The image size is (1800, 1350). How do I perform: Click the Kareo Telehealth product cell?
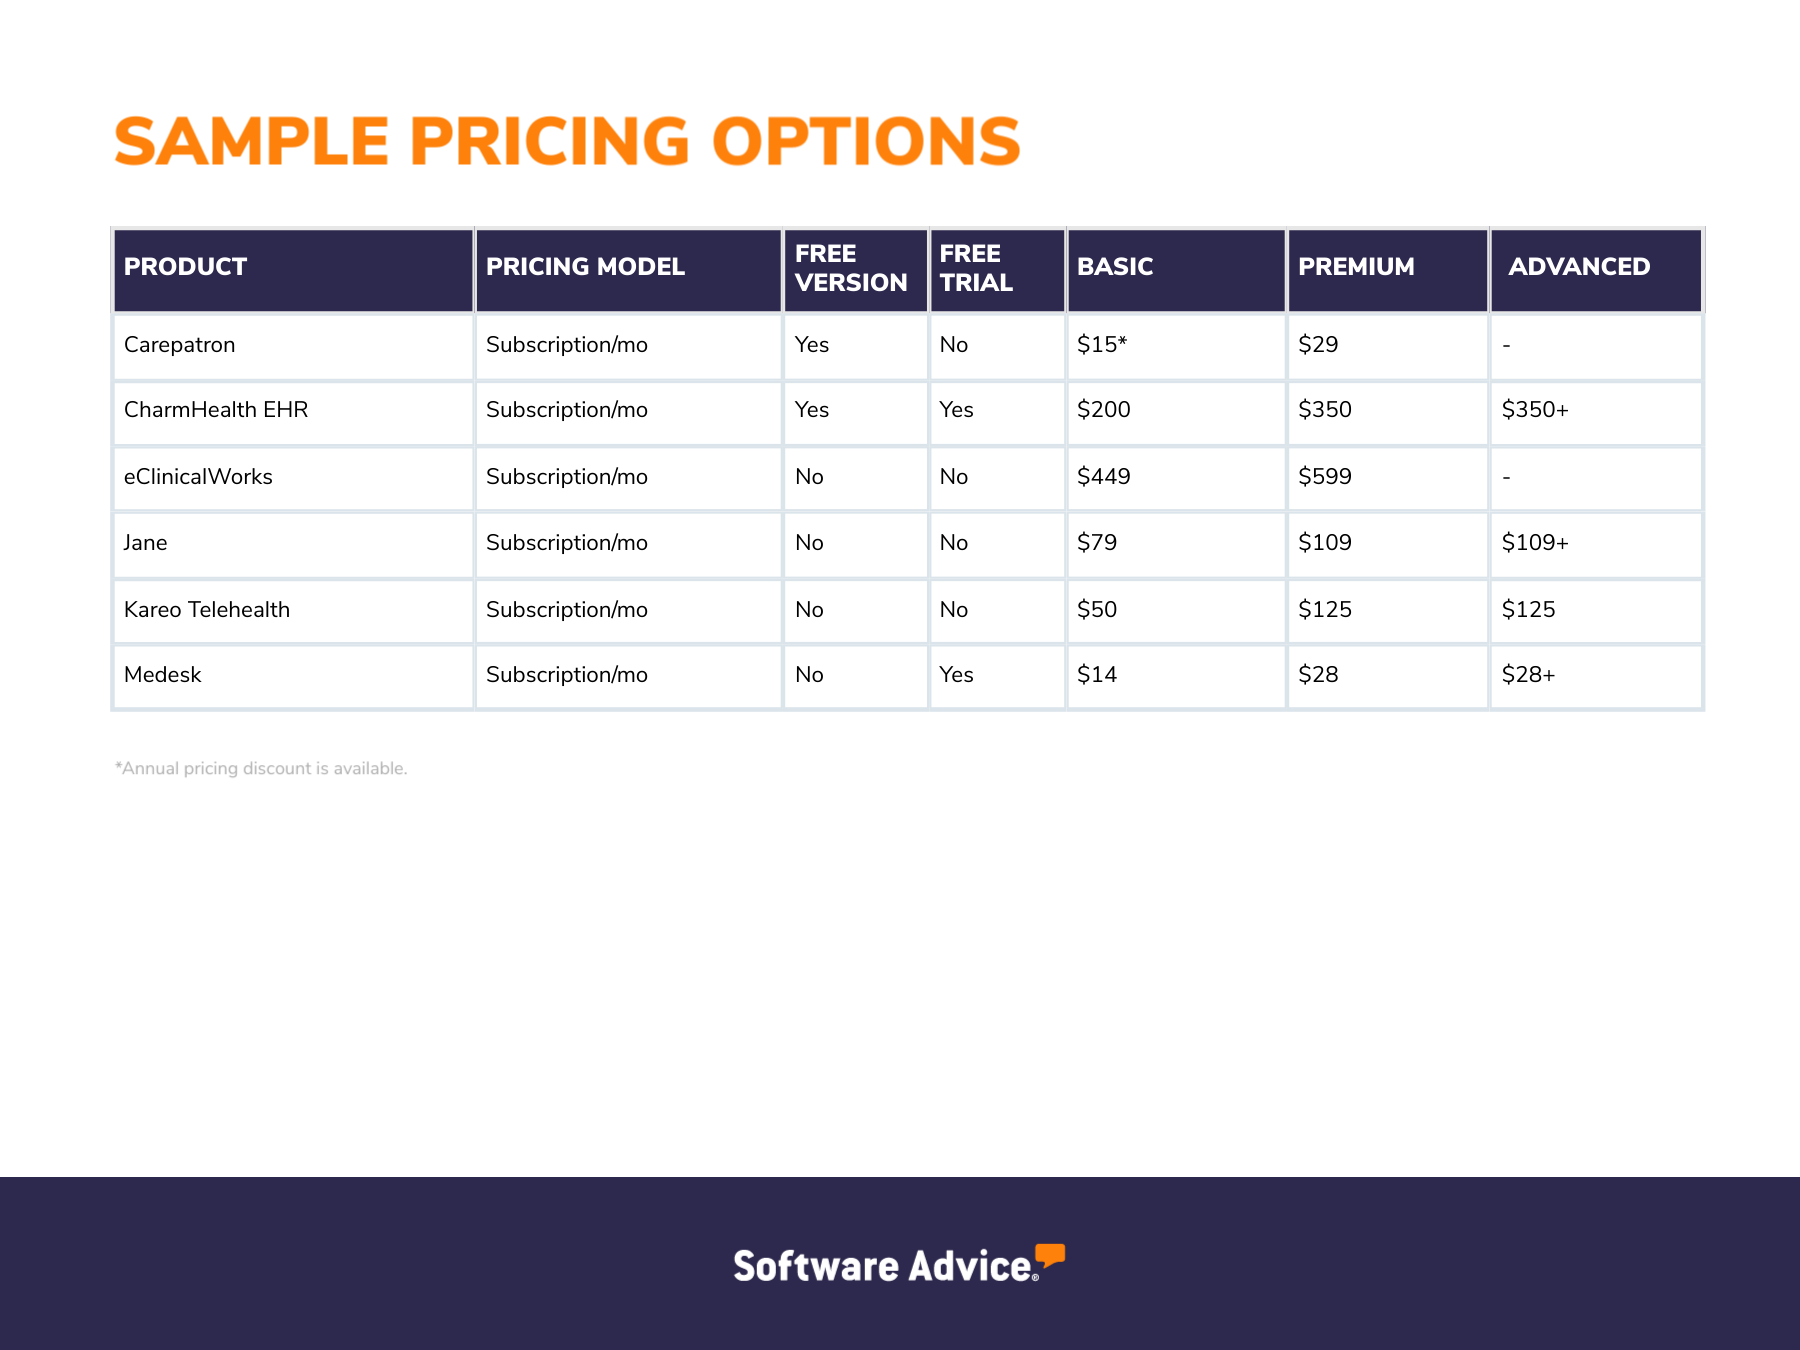[293, 610]
